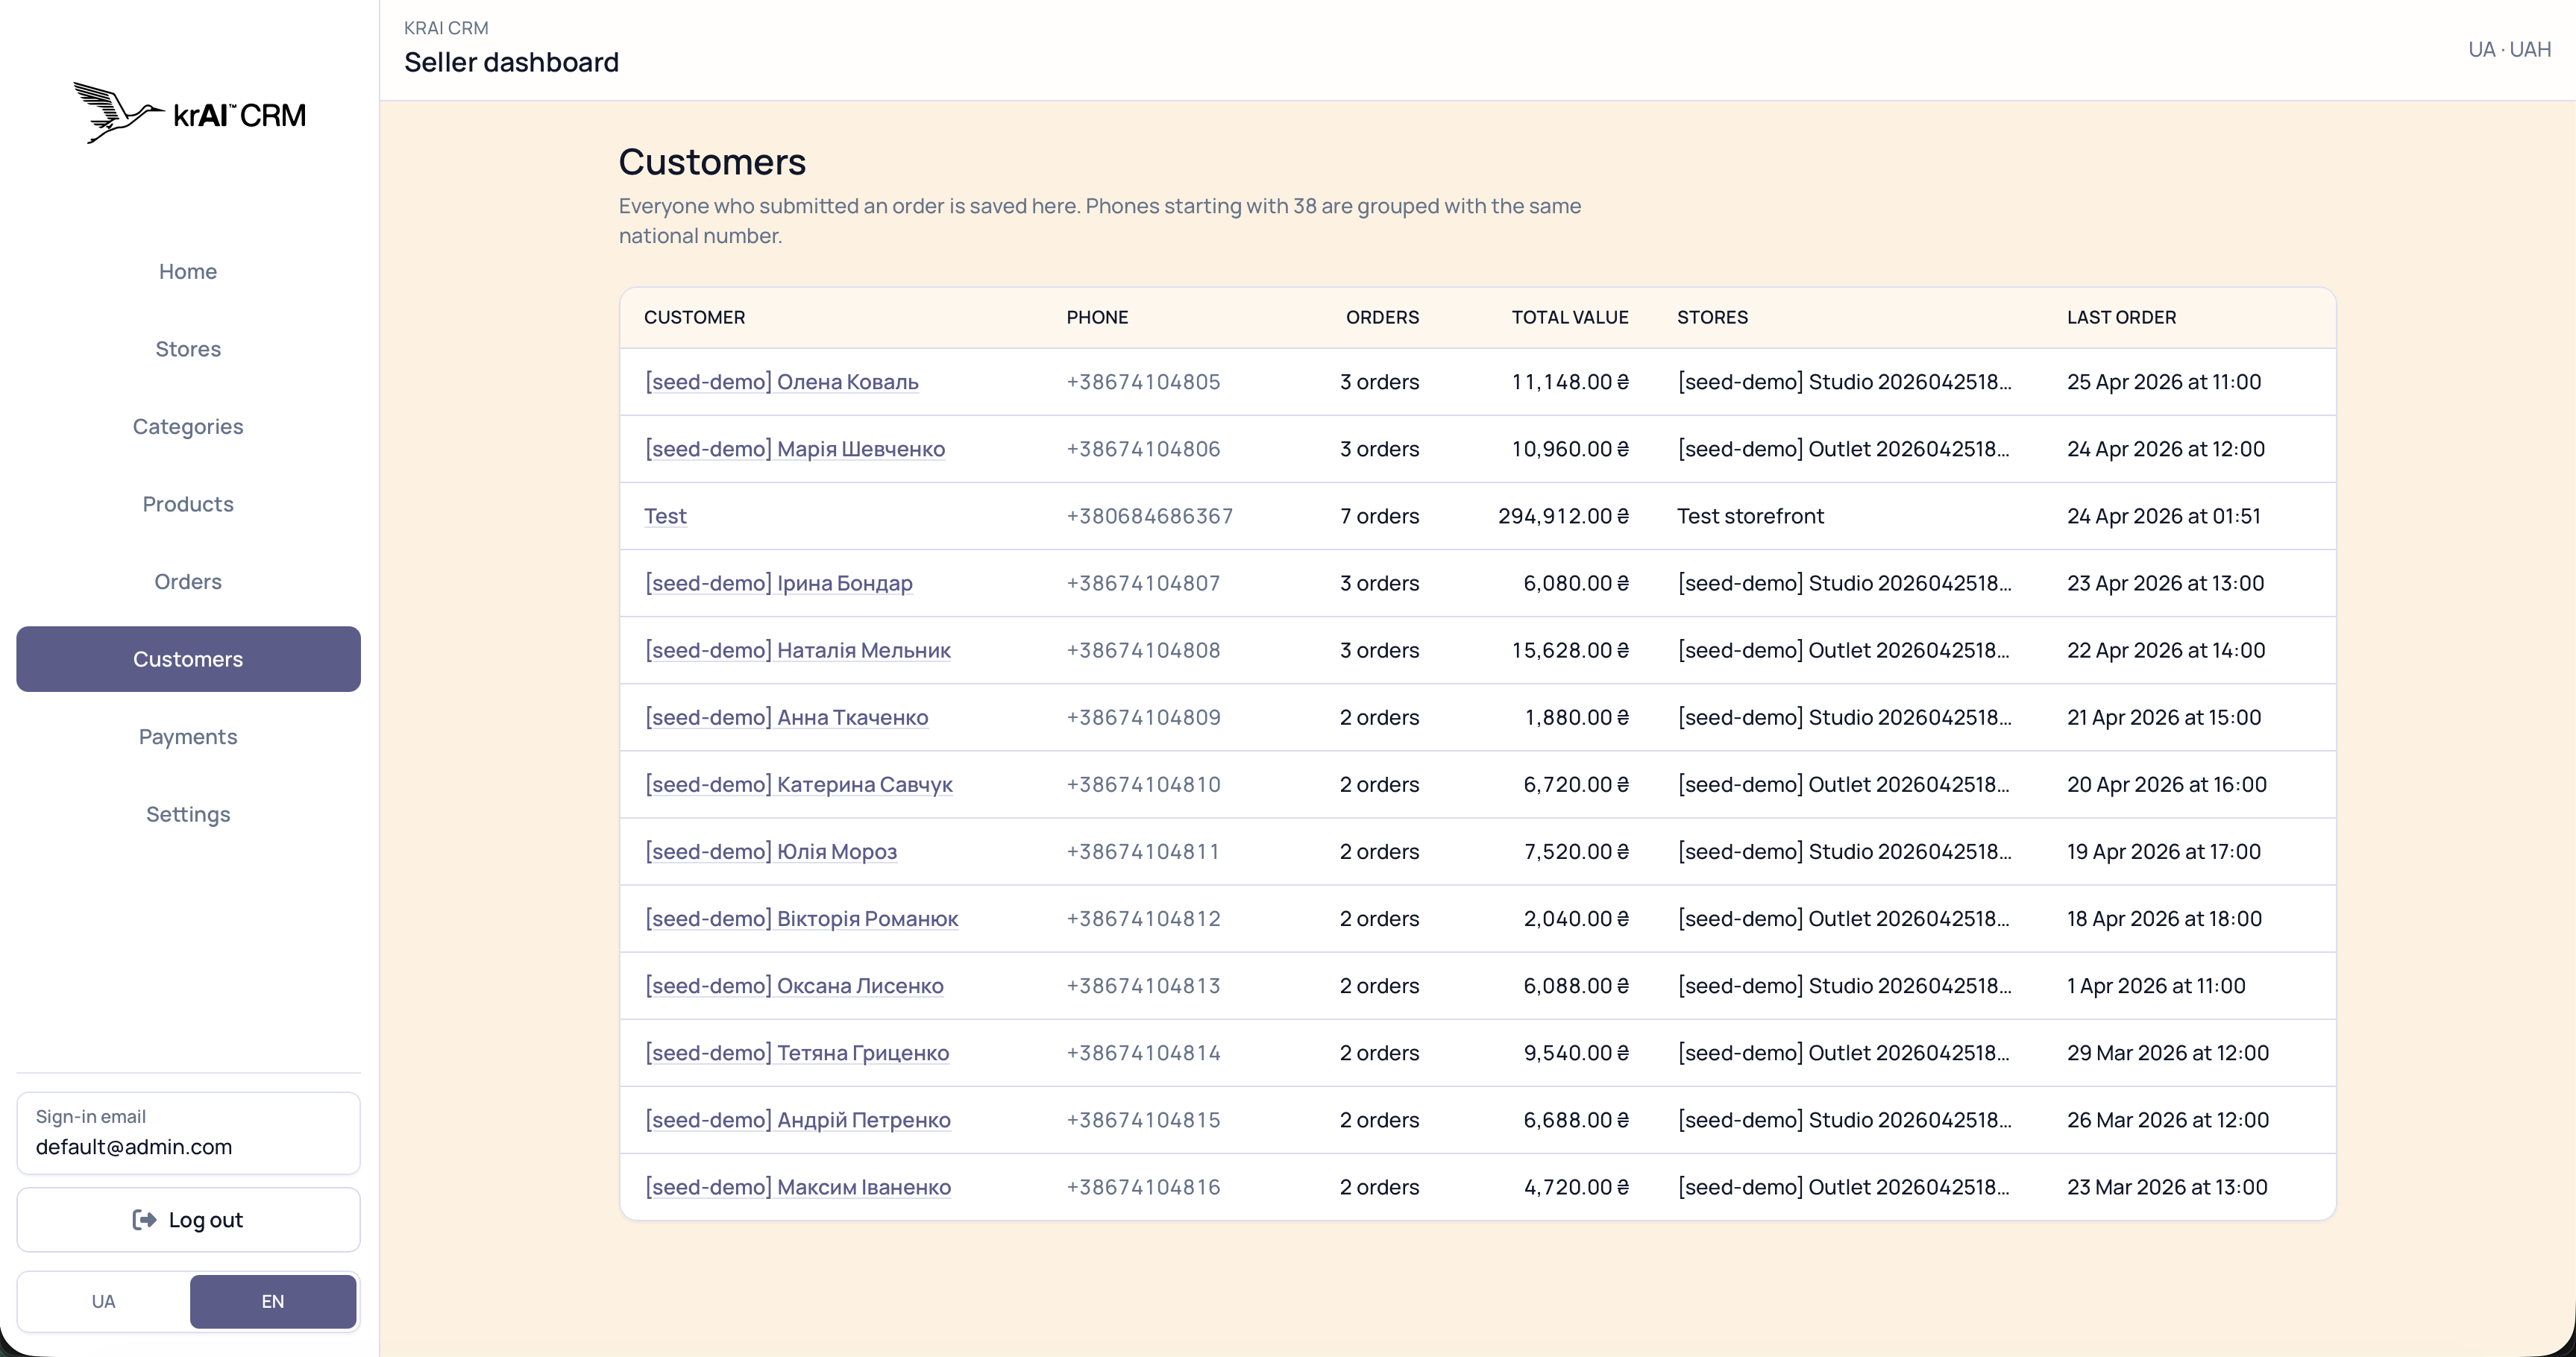Click the LAST ORDER column header
Viewport: 2576px width, 1357px height.
pyautogui.click(x=2121, y=317)
